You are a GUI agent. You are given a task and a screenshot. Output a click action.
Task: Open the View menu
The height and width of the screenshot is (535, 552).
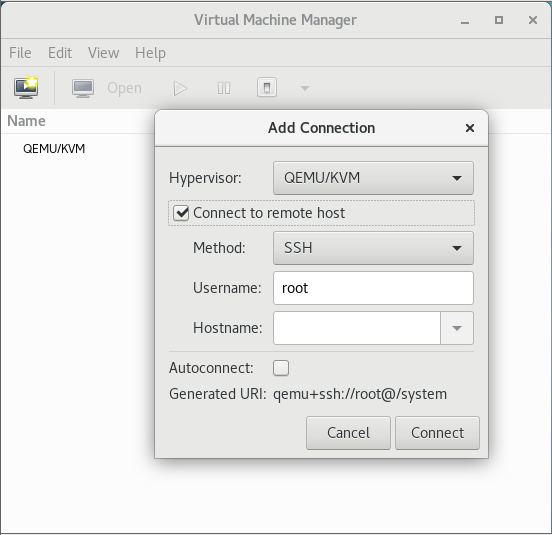104,53
